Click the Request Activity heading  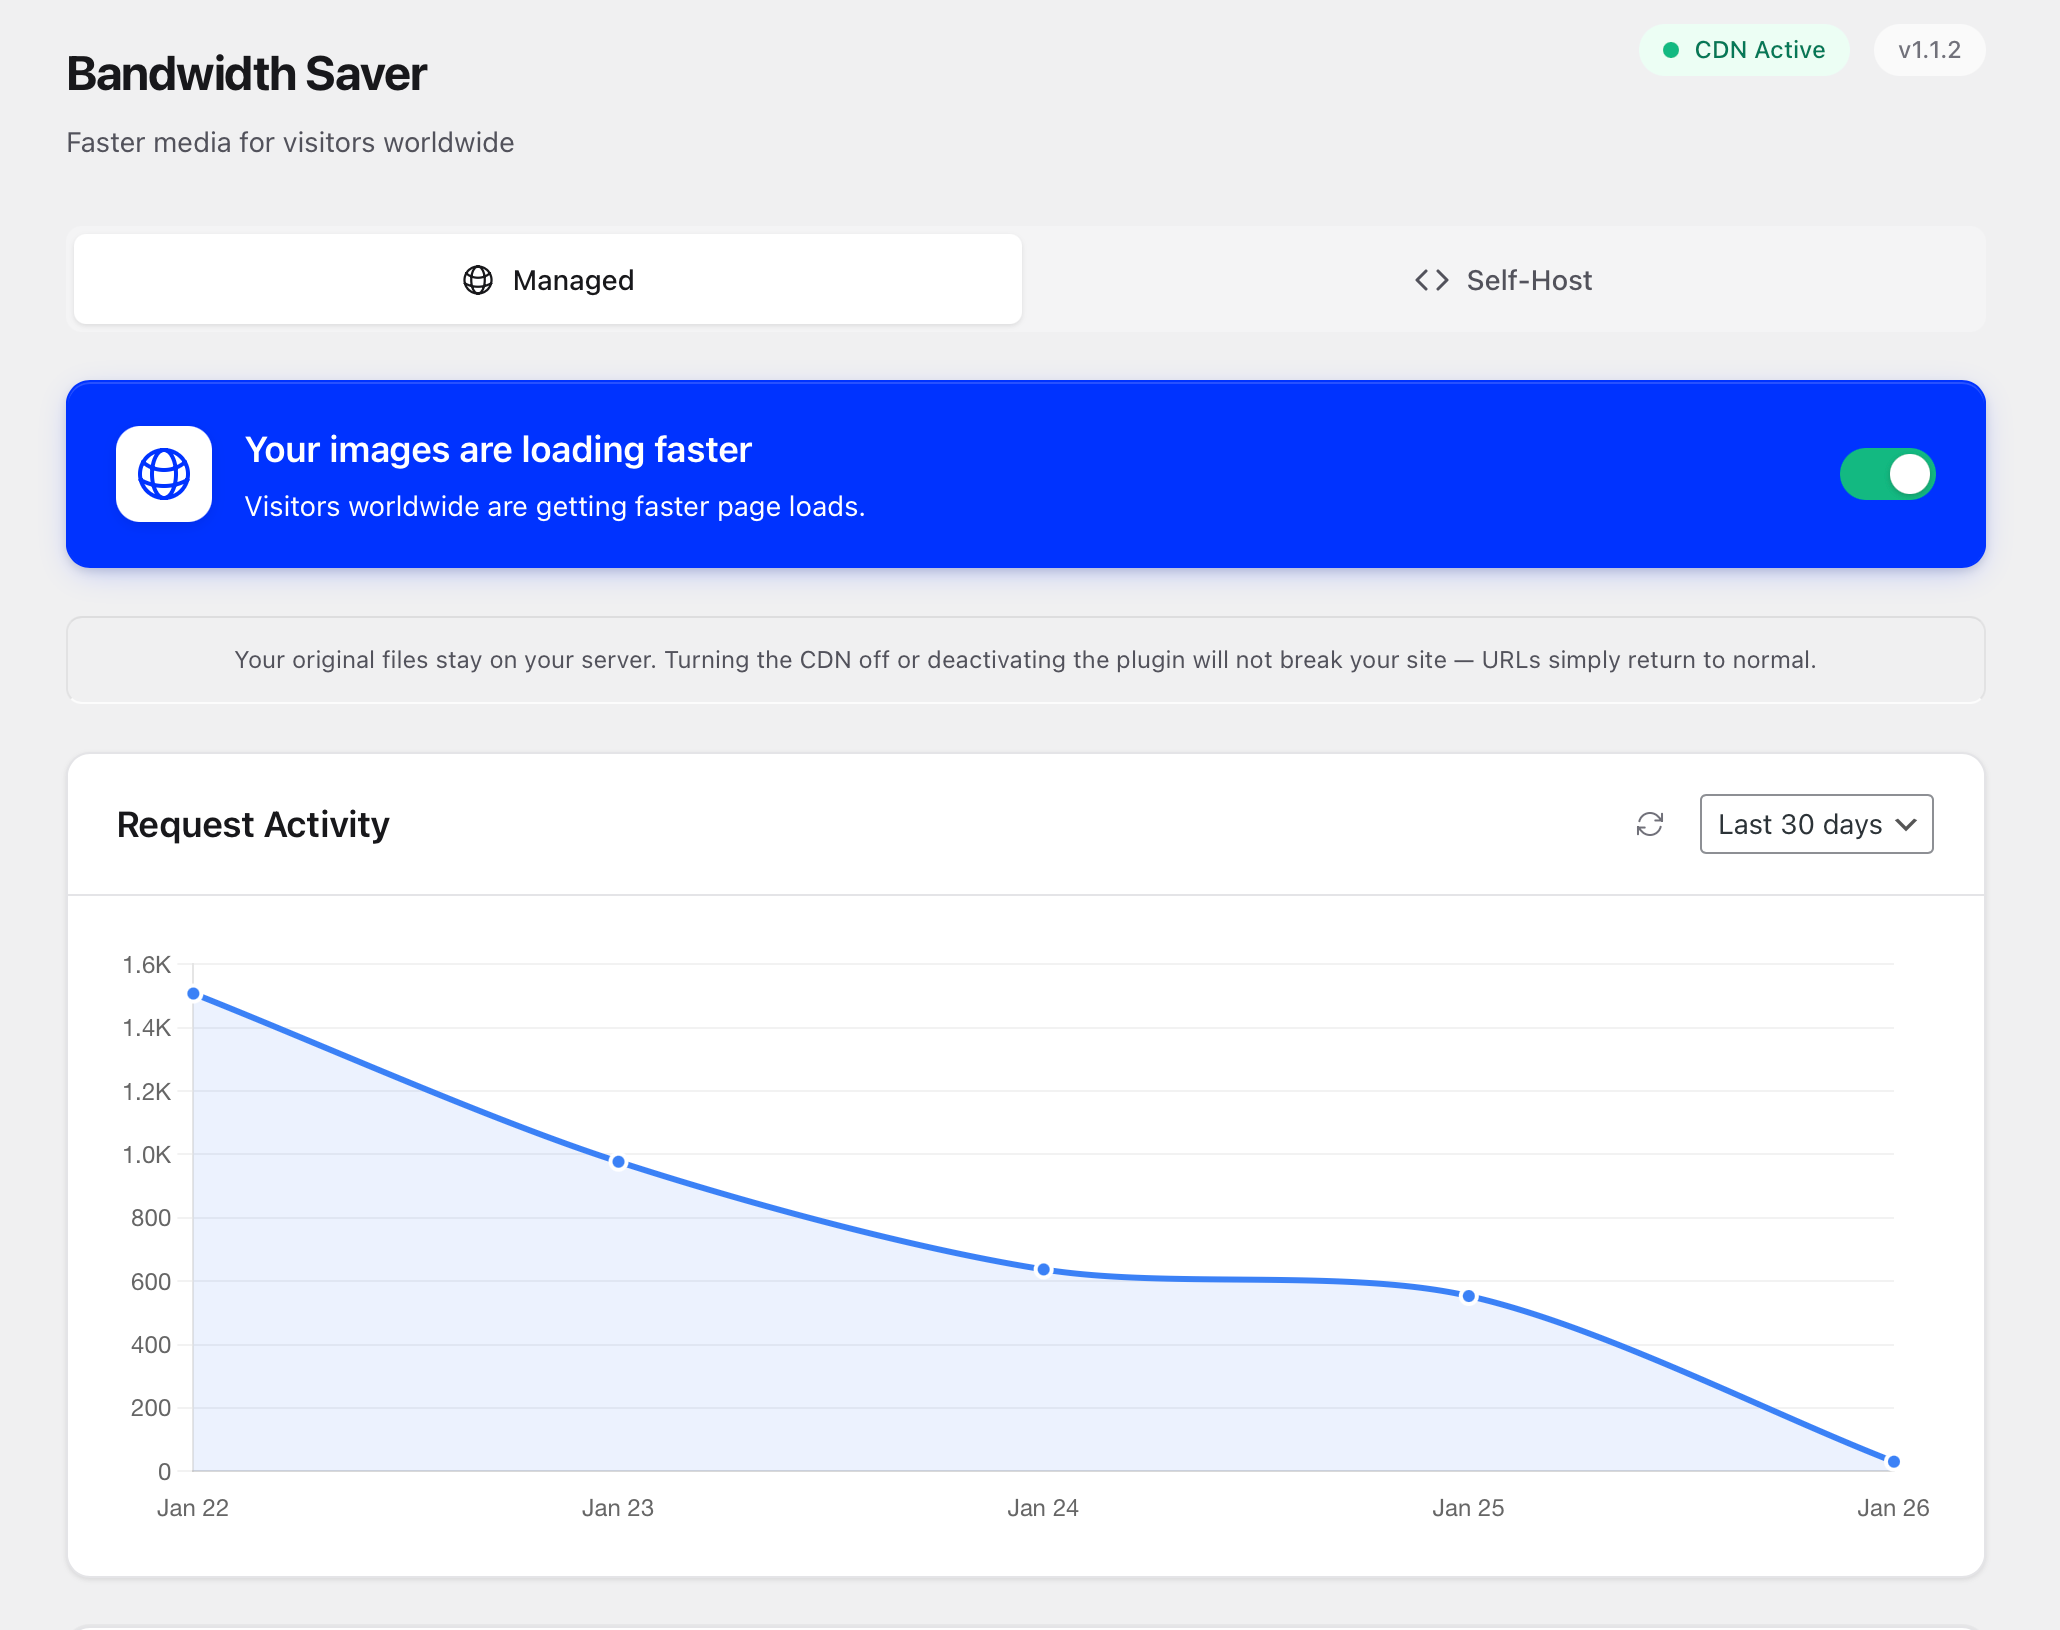tap(253, 825)
